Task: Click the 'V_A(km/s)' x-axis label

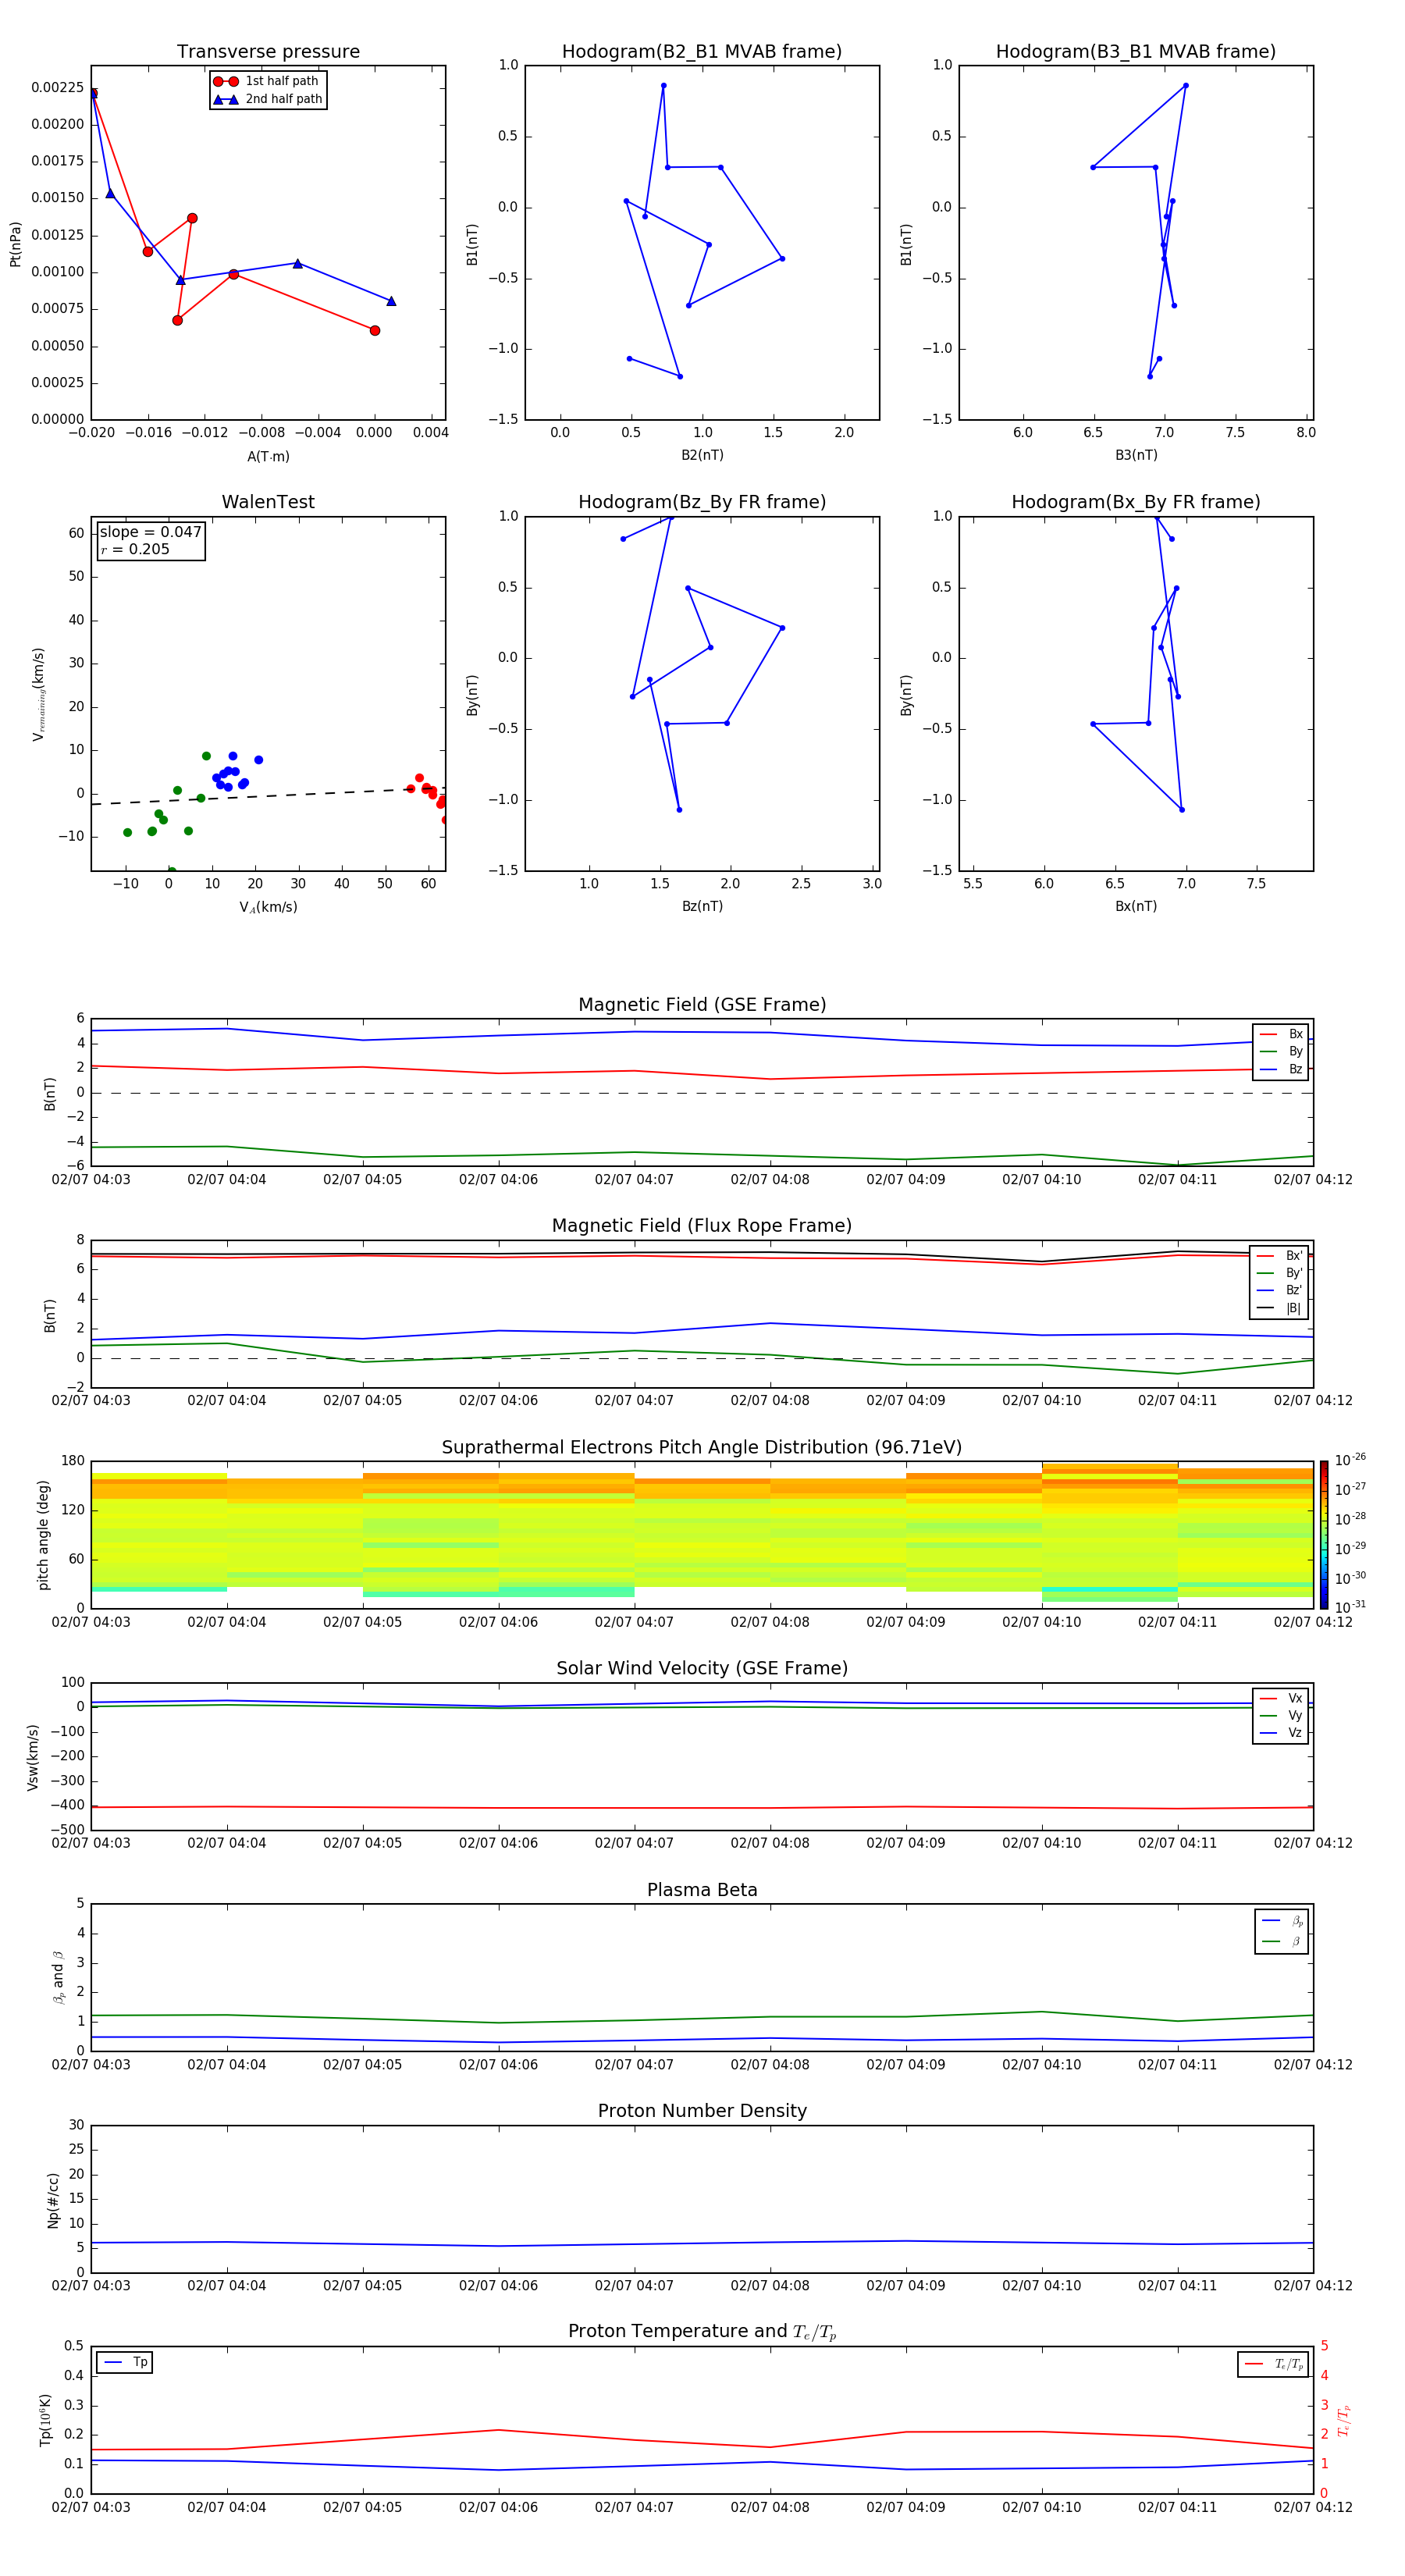Action: tap(268, 907)
